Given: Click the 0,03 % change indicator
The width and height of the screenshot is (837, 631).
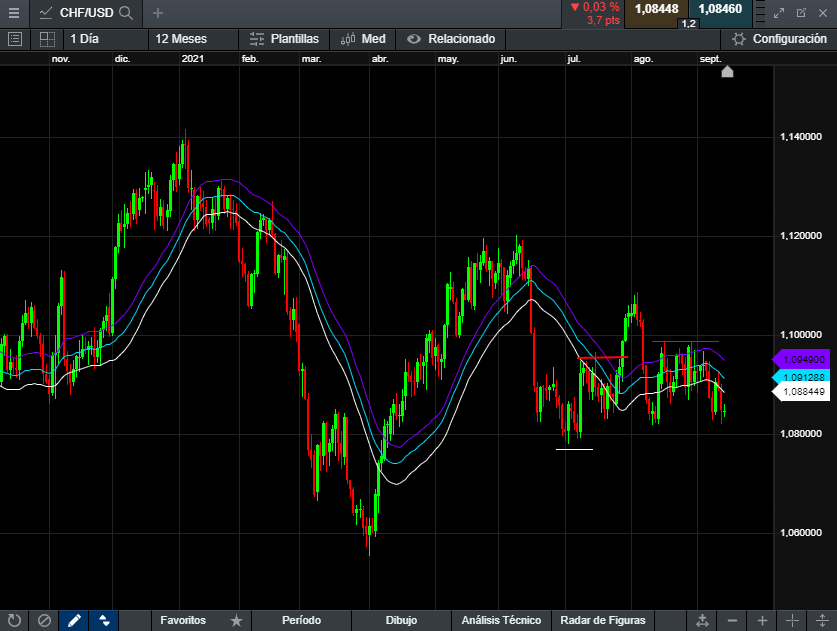Looking at the screenshot, I should click(x=595, y=7).
